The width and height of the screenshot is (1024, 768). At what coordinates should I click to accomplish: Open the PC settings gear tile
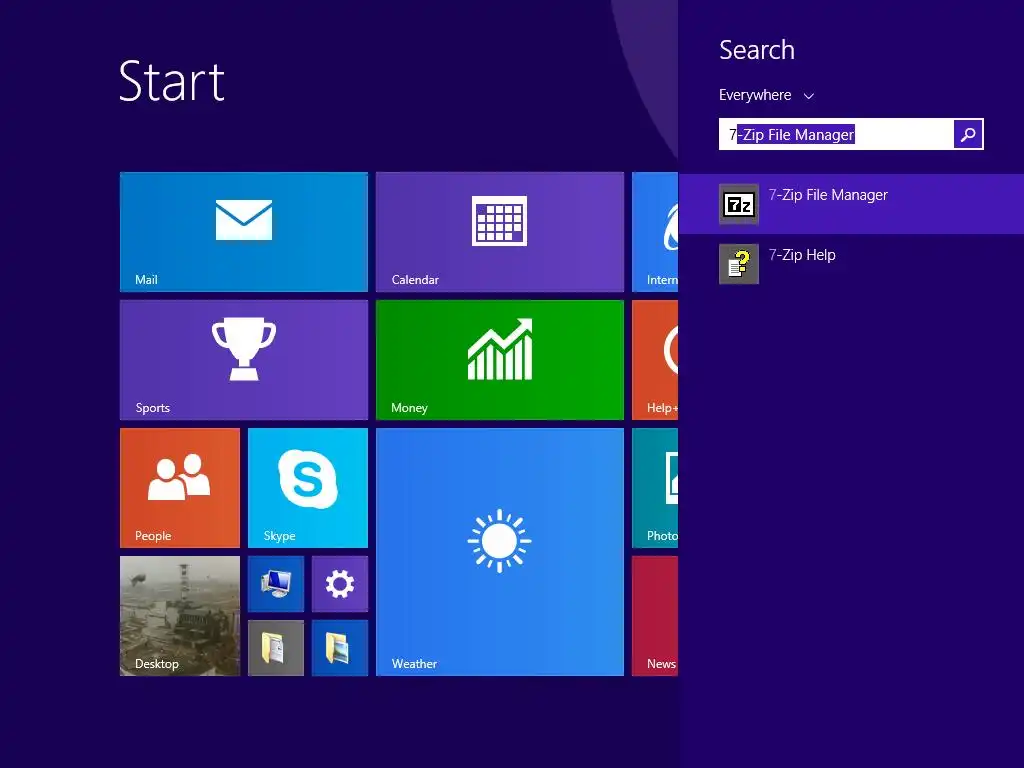pyautogui.click(x=340, y=584)
